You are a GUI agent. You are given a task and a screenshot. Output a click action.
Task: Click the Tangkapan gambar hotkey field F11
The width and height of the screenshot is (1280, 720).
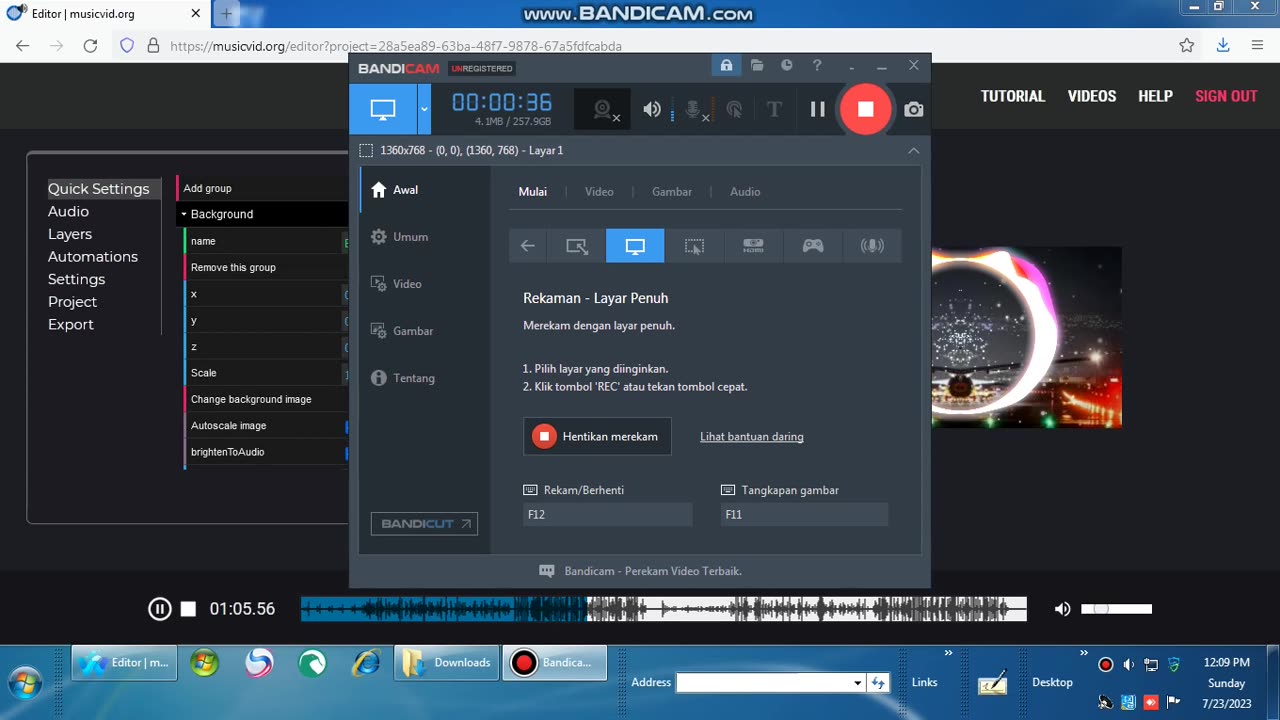pyautogui.click(x=804, y=514)
